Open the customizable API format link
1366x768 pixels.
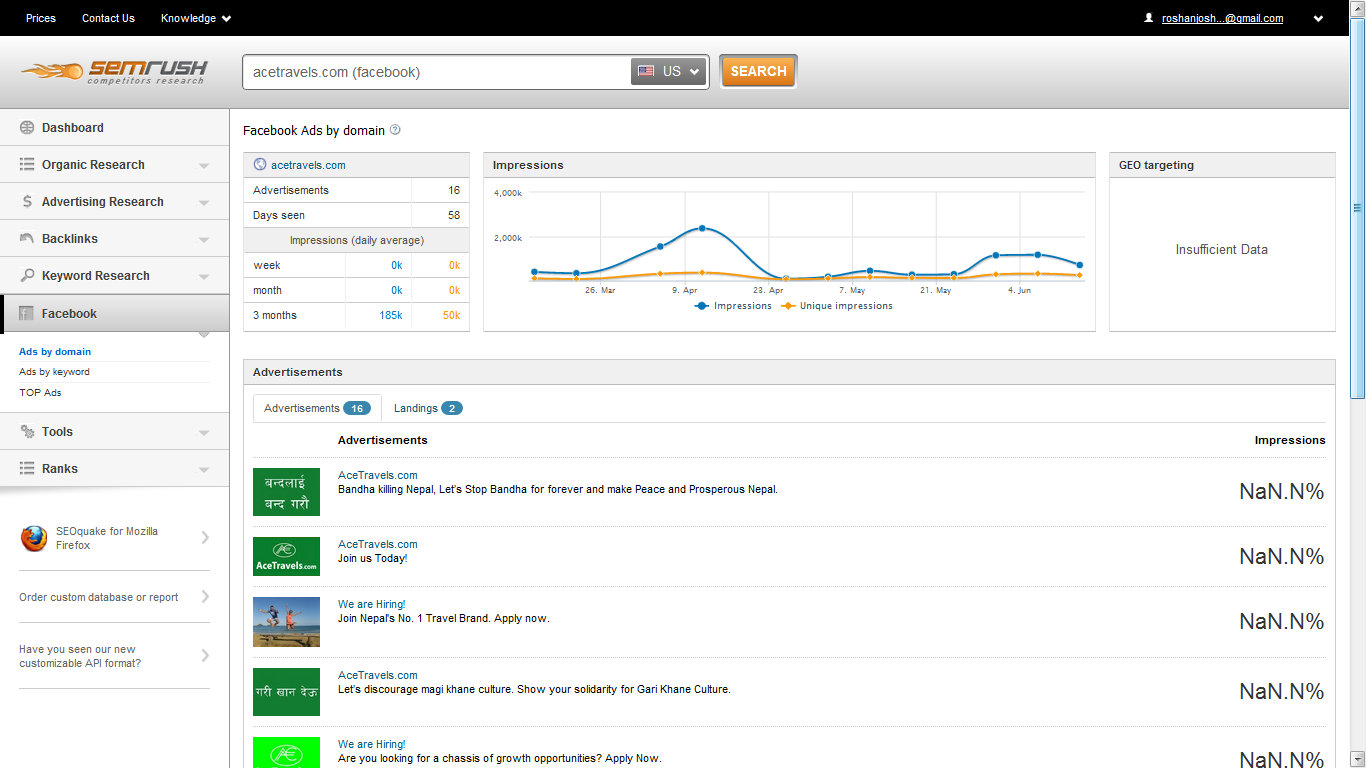(80, 656)
